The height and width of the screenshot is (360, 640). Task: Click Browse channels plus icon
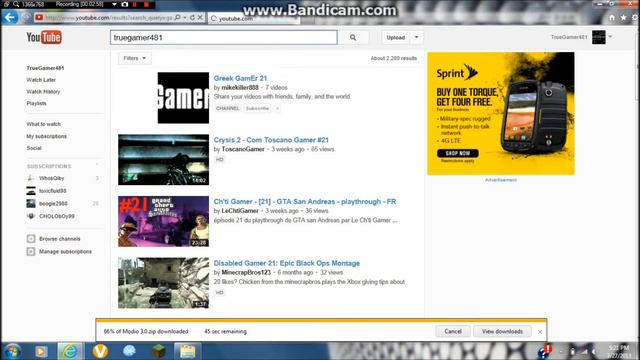tap(31, 239)
